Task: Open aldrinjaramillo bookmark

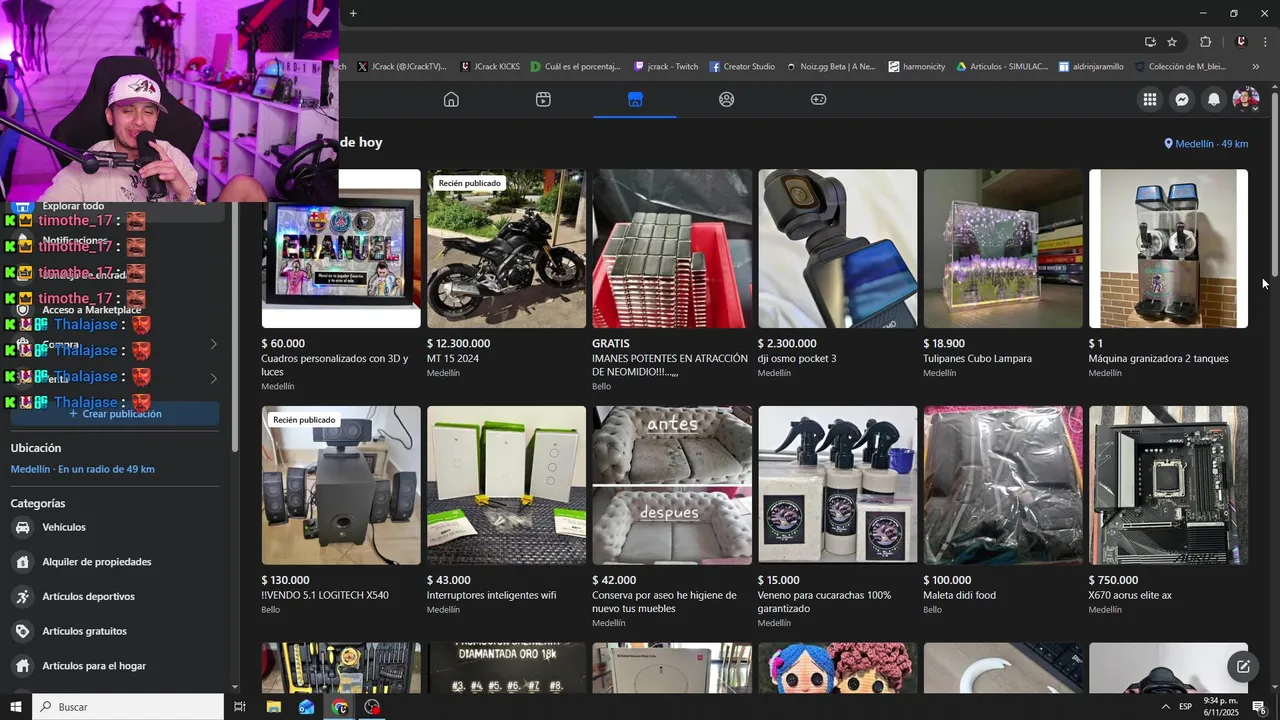Action: [1091, 67]
